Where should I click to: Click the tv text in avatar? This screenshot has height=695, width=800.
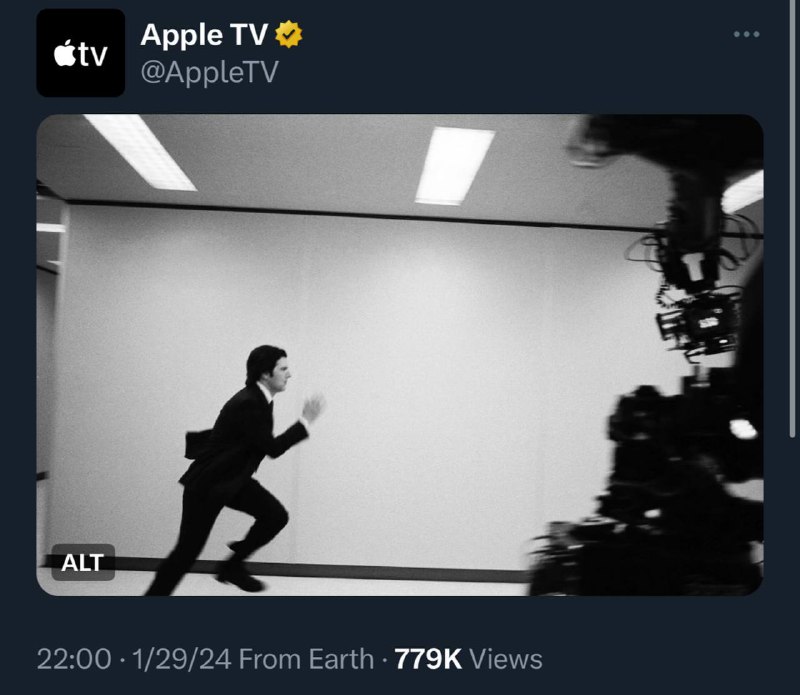click(94, 55)
